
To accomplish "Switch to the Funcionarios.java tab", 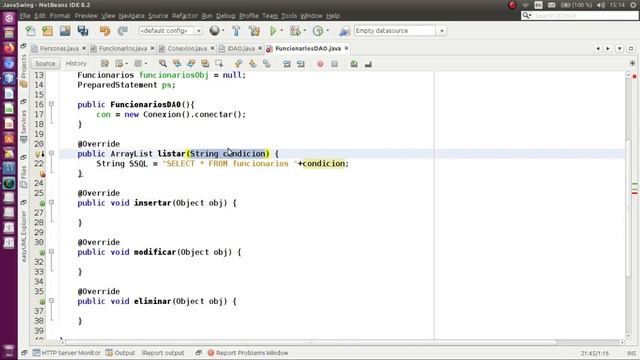I will click(x=122, y=49).
